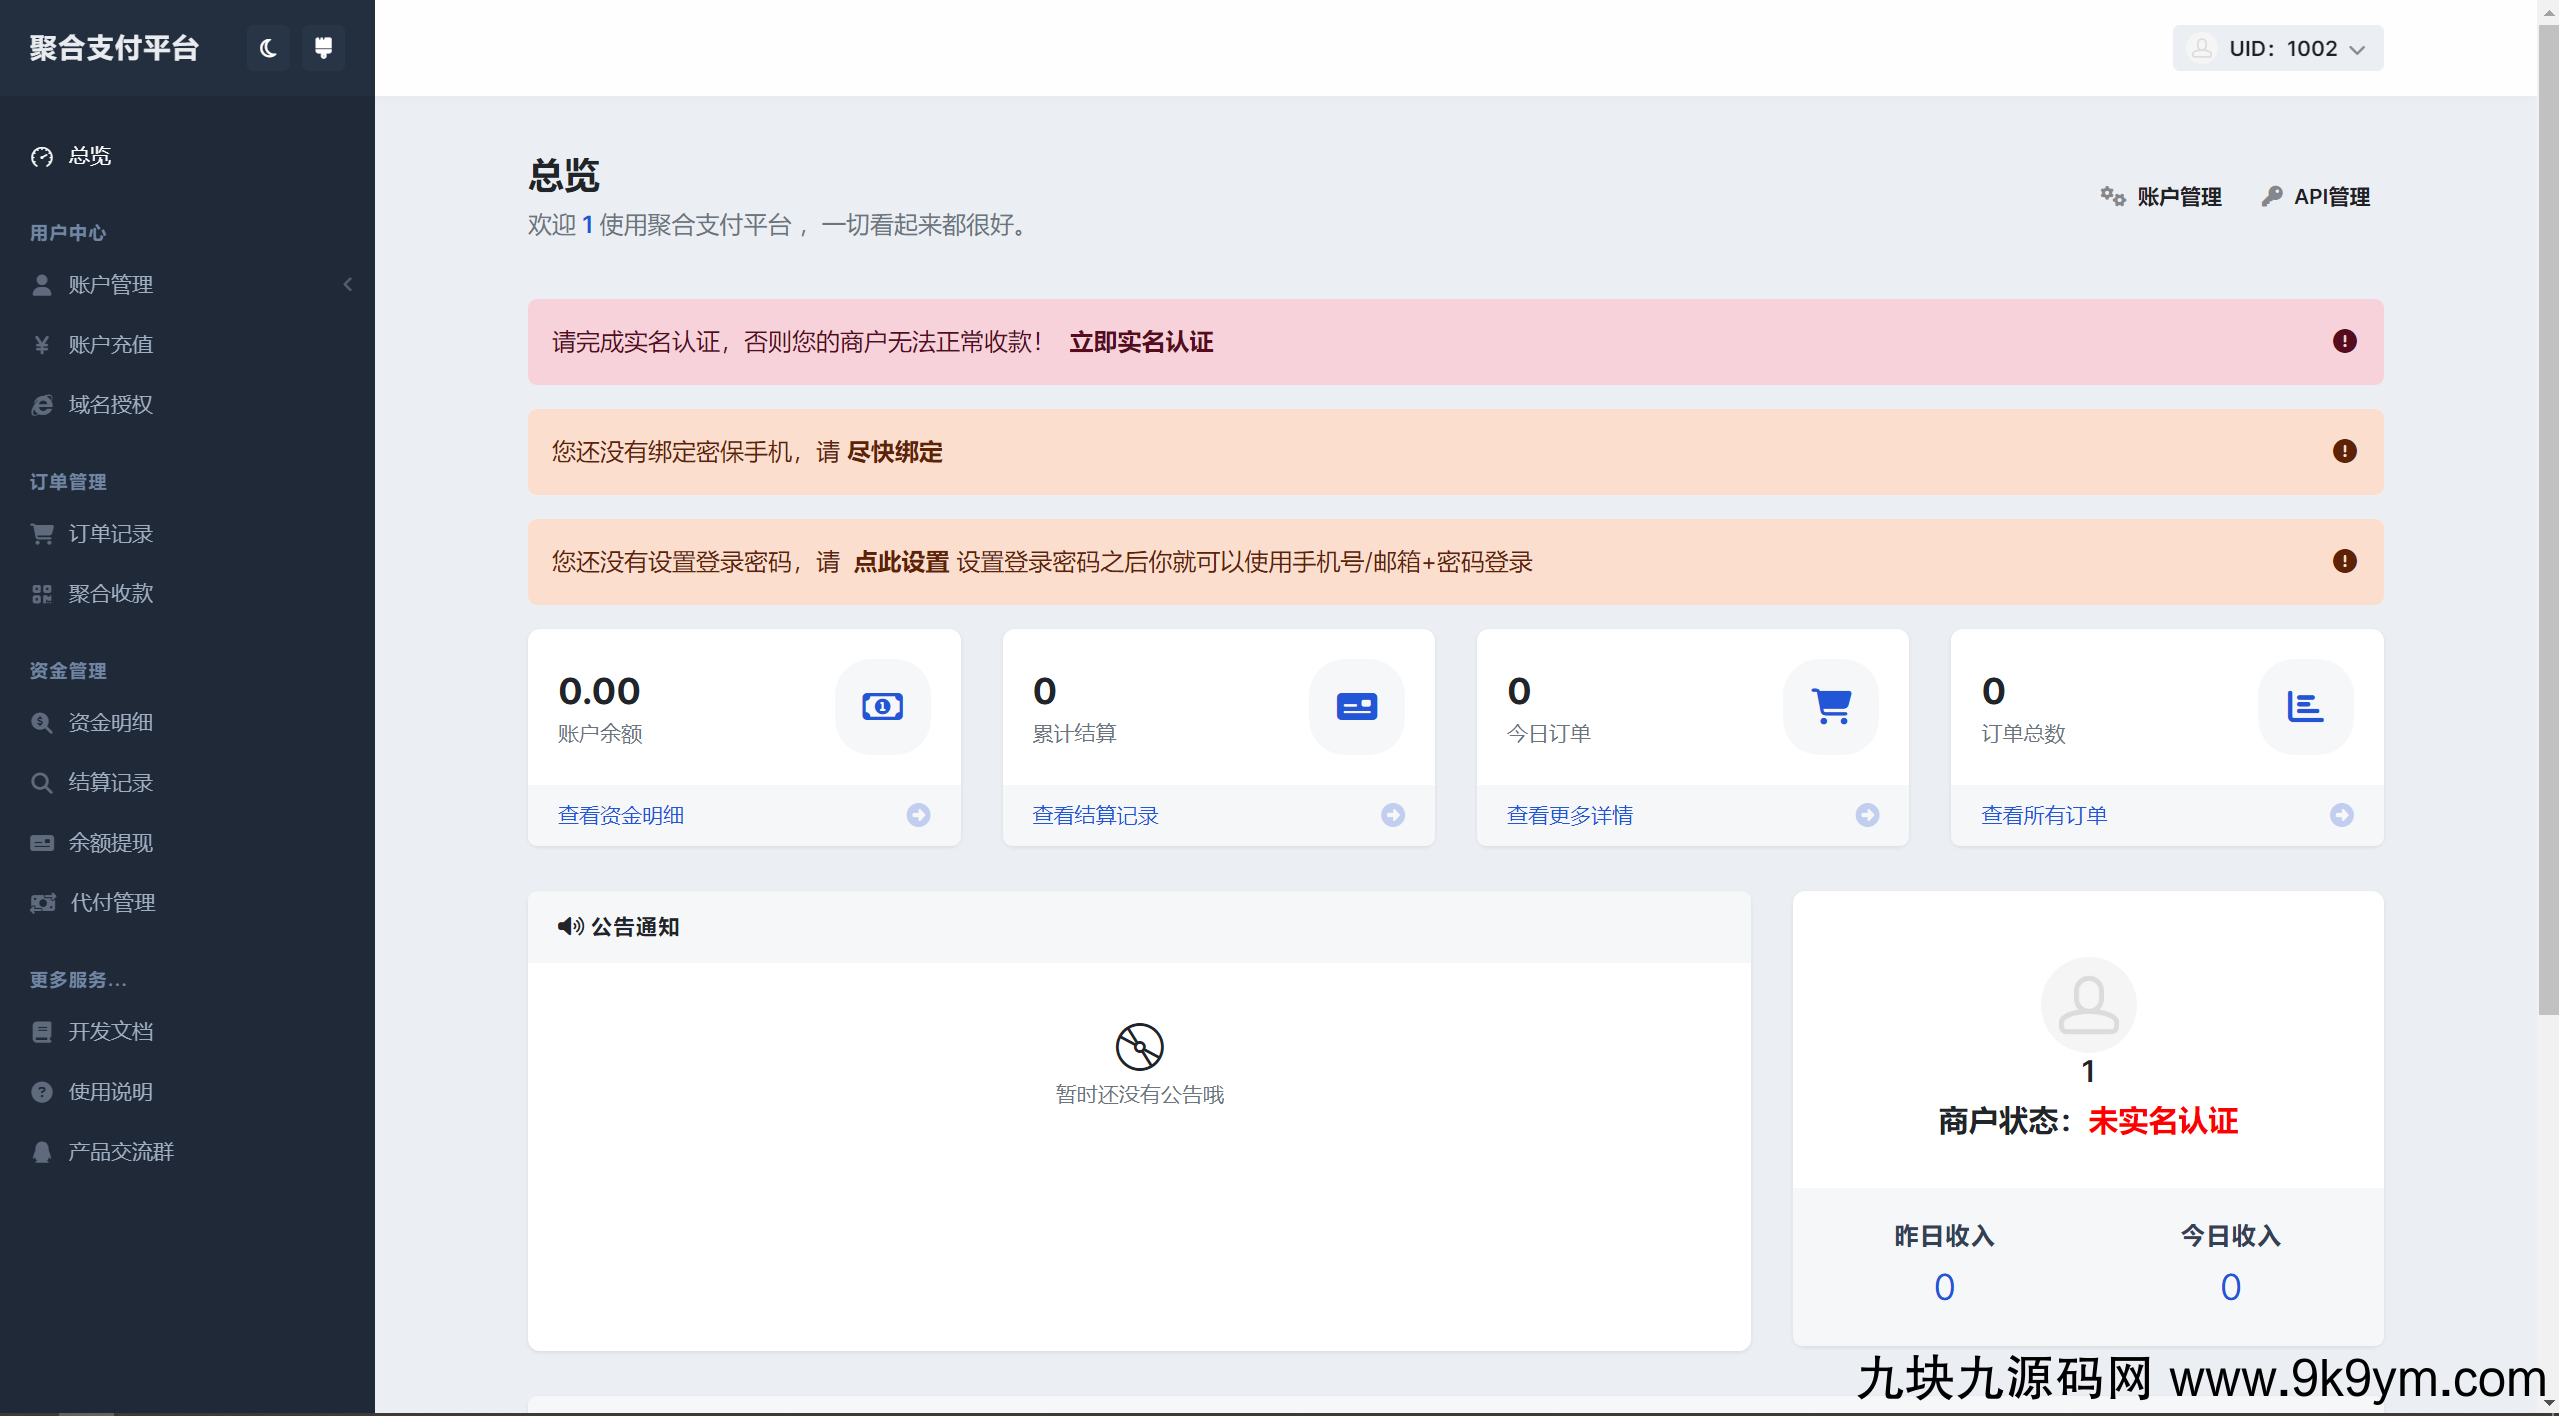
Task: Click the 尽快绑定 link
Action: [x=894, y=452]
